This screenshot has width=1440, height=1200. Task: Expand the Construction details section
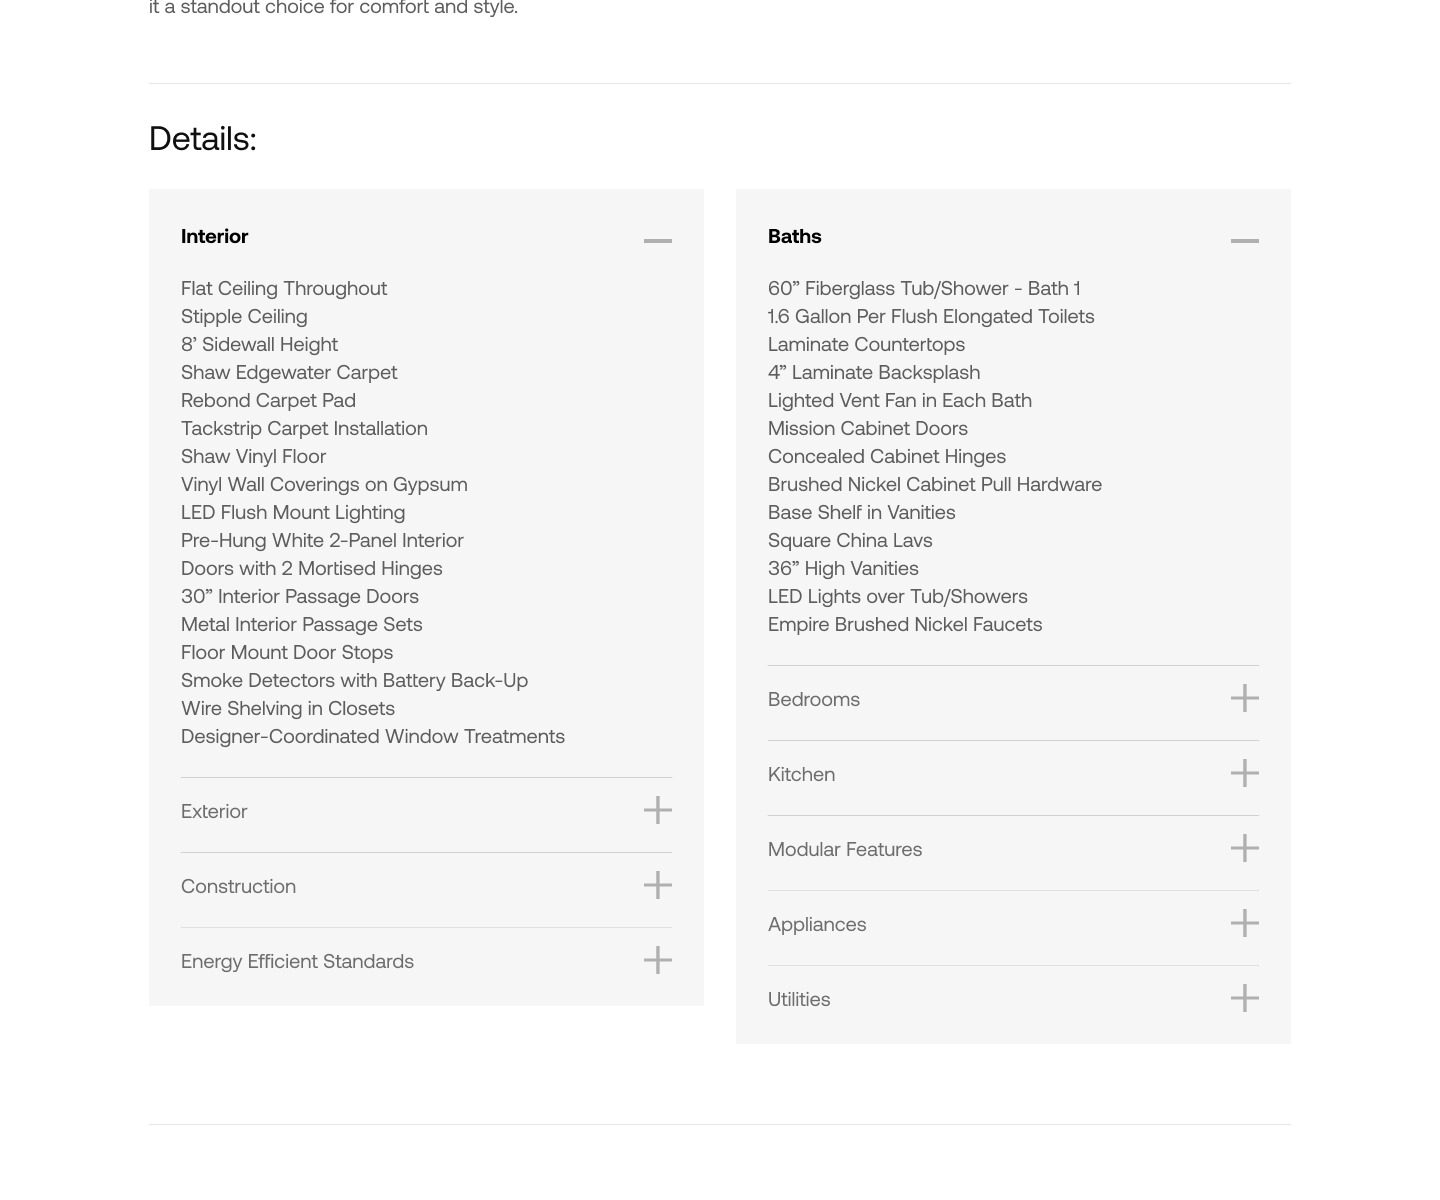[x=238, y=886]
